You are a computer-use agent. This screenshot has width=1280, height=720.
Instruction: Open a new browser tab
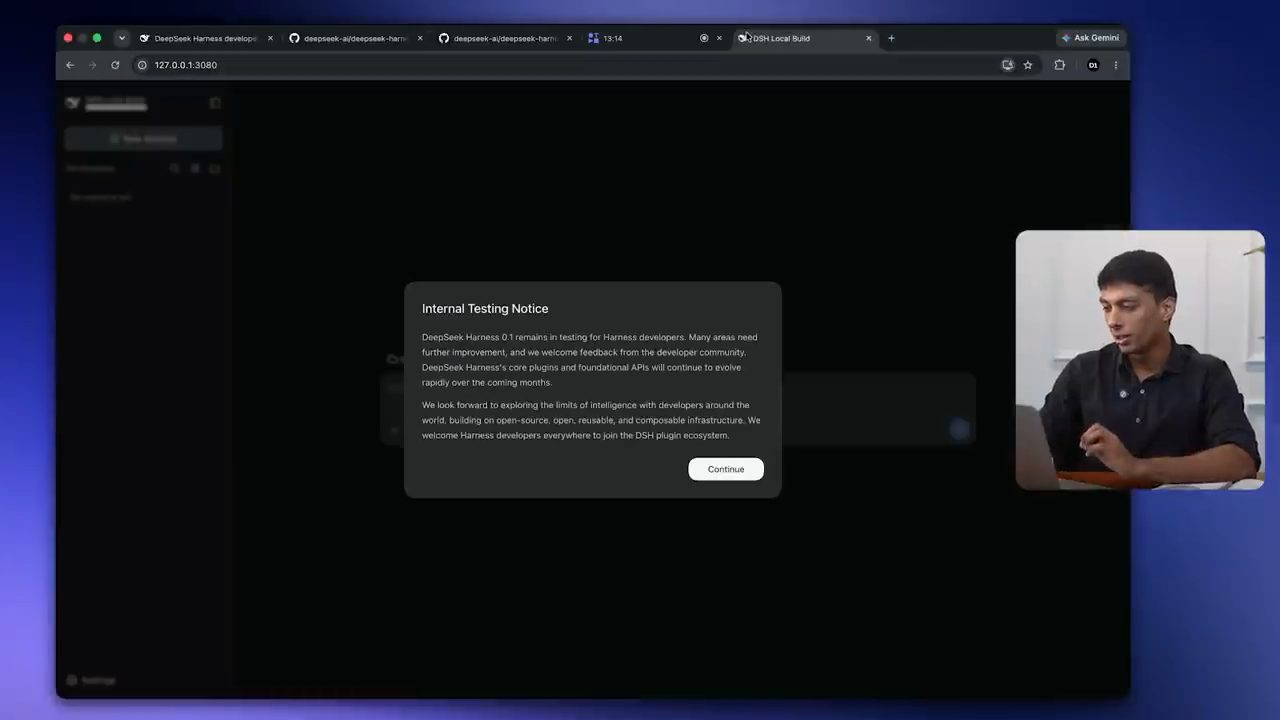pyautogui.click(x=891, y=38)
